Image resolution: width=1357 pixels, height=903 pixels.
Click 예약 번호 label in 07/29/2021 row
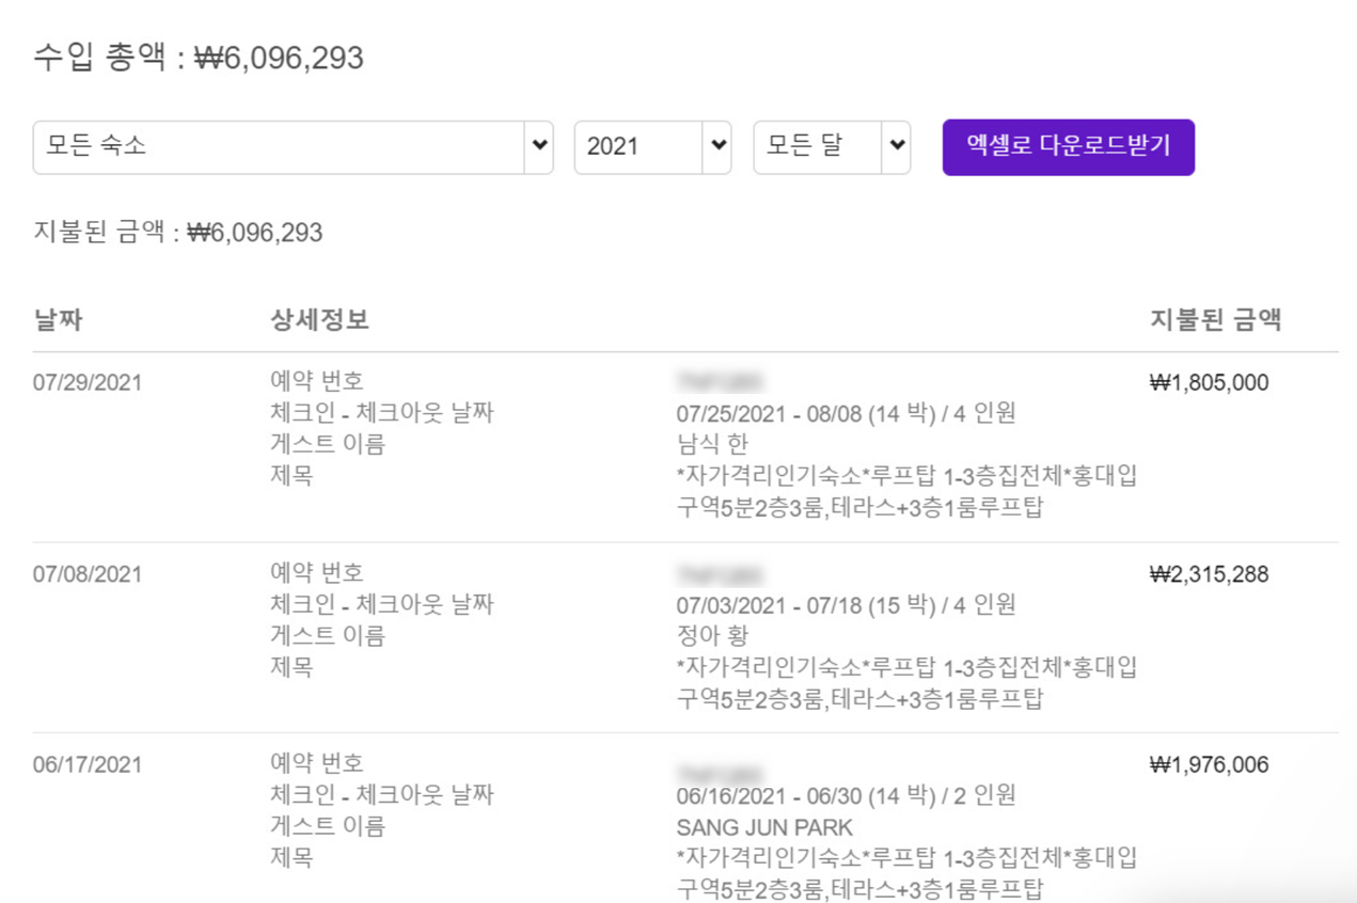coord(317,381)
